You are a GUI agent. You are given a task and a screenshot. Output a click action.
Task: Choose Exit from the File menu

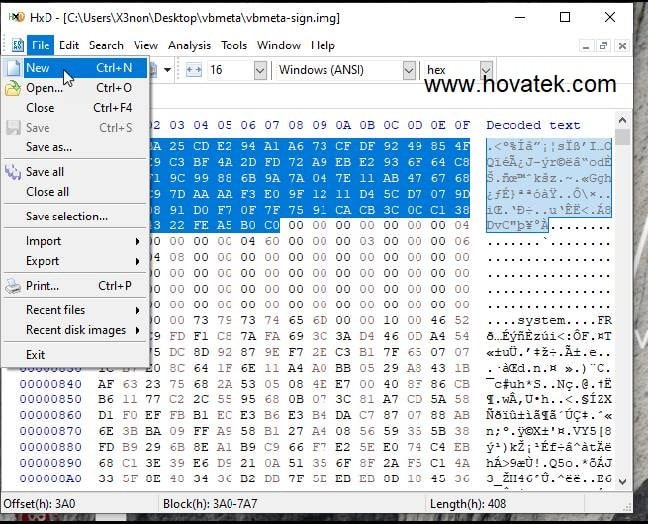pos(75,355)
